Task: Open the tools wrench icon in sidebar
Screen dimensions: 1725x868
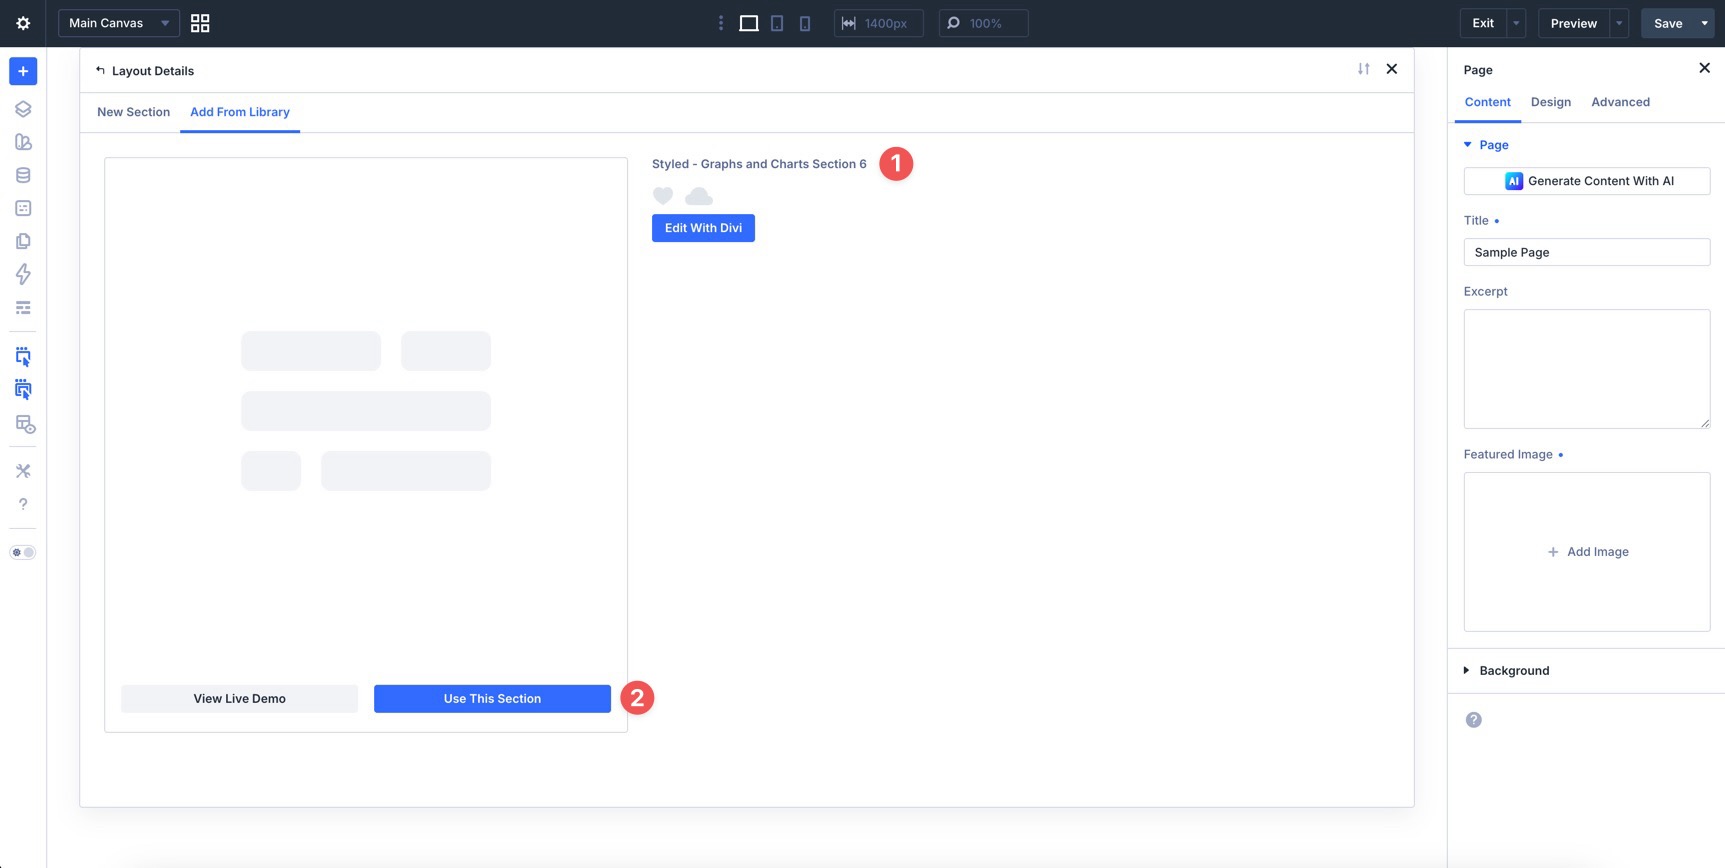Action: [x=23, y=471]
